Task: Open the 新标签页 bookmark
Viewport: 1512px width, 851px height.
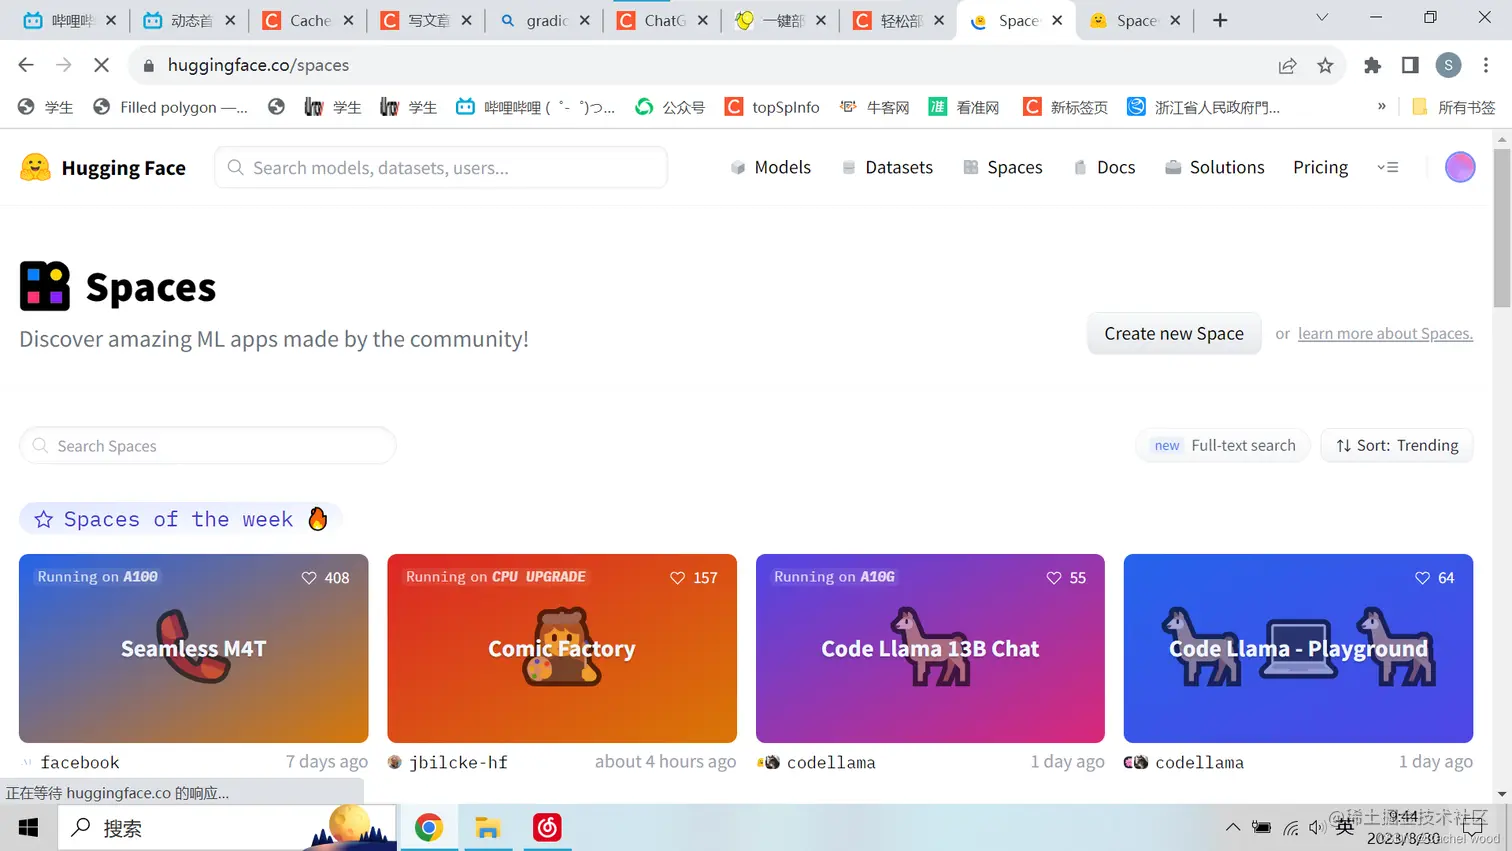Action: (x=1065, y=107)
